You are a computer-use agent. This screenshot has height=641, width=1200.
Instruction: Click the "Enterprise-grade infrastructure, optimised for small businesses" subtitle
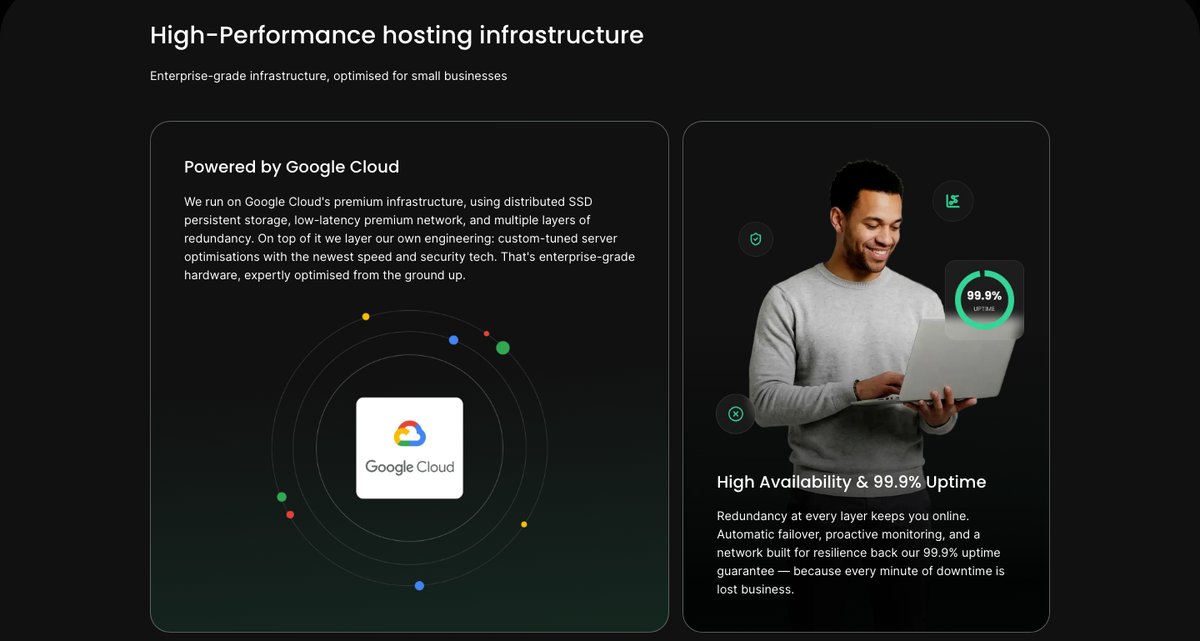point(328,76)
